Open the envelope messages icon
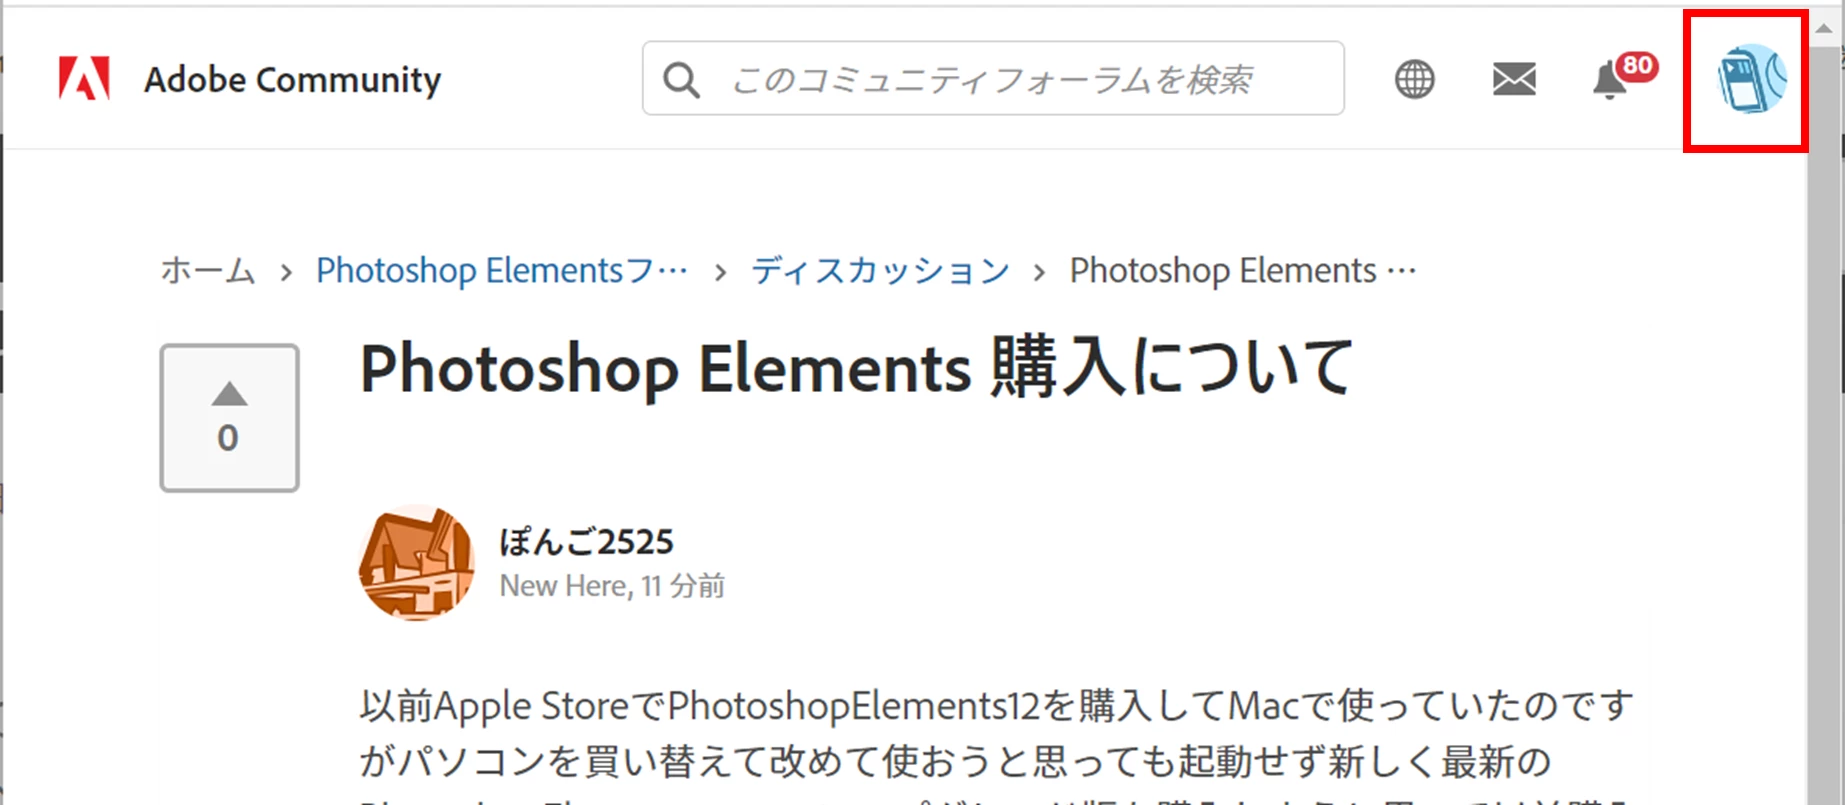This screenshot has height=805, width=1845. 1514,79
